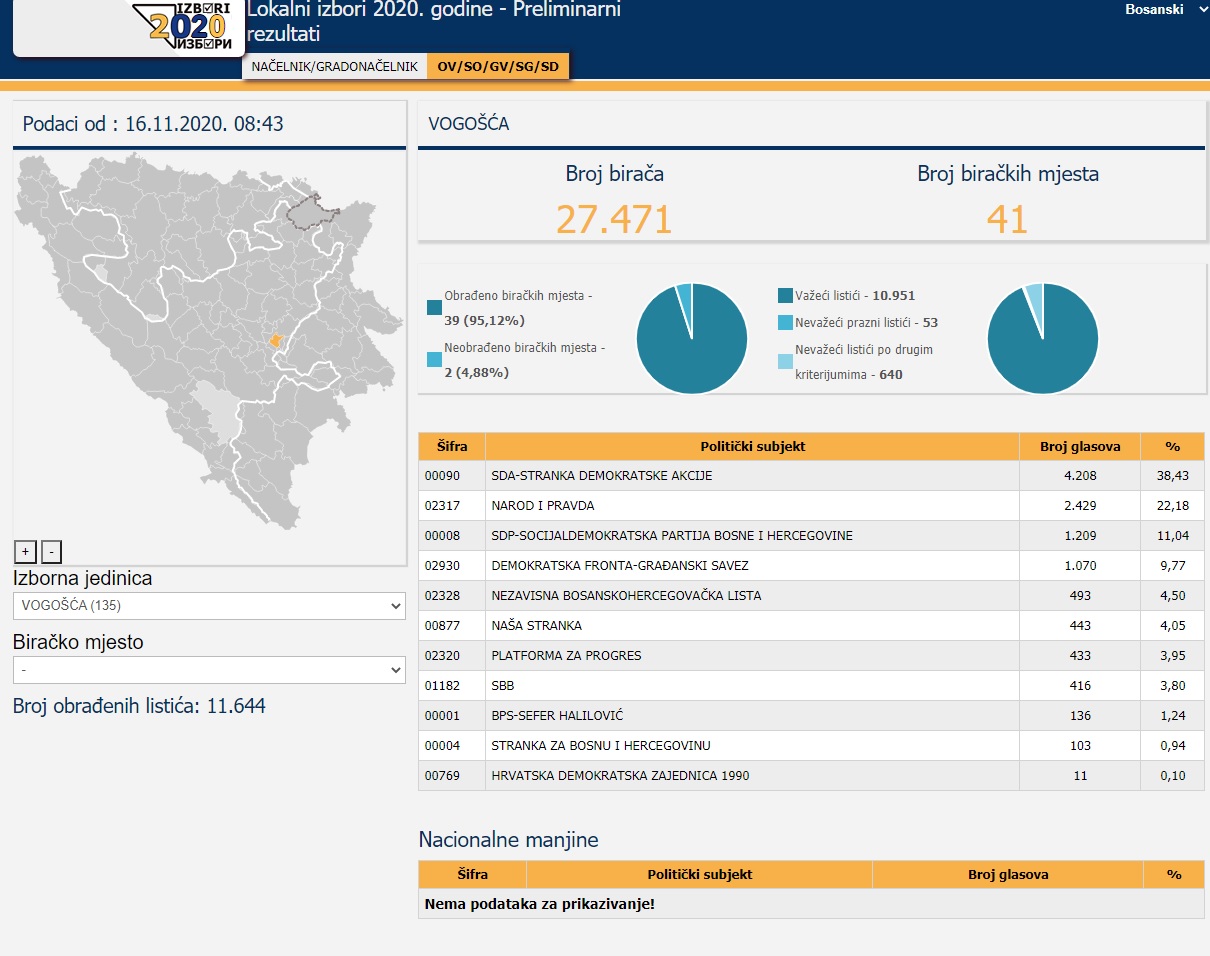The height and width of the screenshot is (956, 1210).
Task: Click the Šifra column header
Action: 452,447
